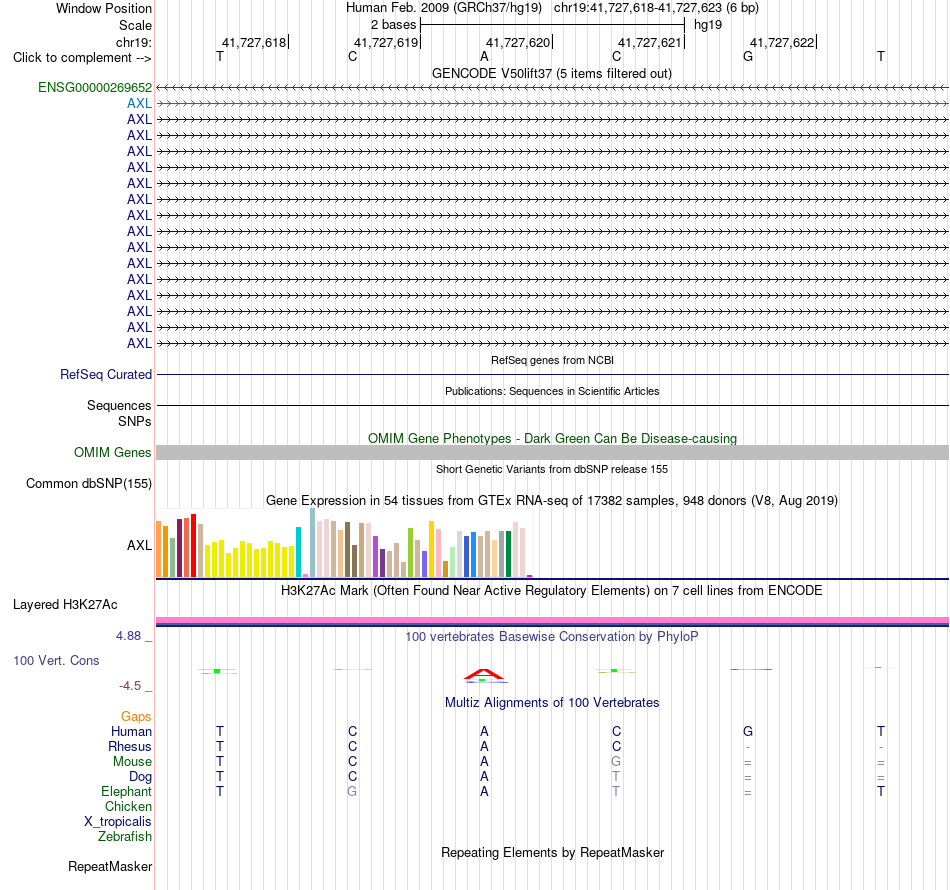Image resolution: width=950 pixels, height=890 pixels.
Task: Click the AXL label beside the GTEx chart
Action: pos(139,545)
